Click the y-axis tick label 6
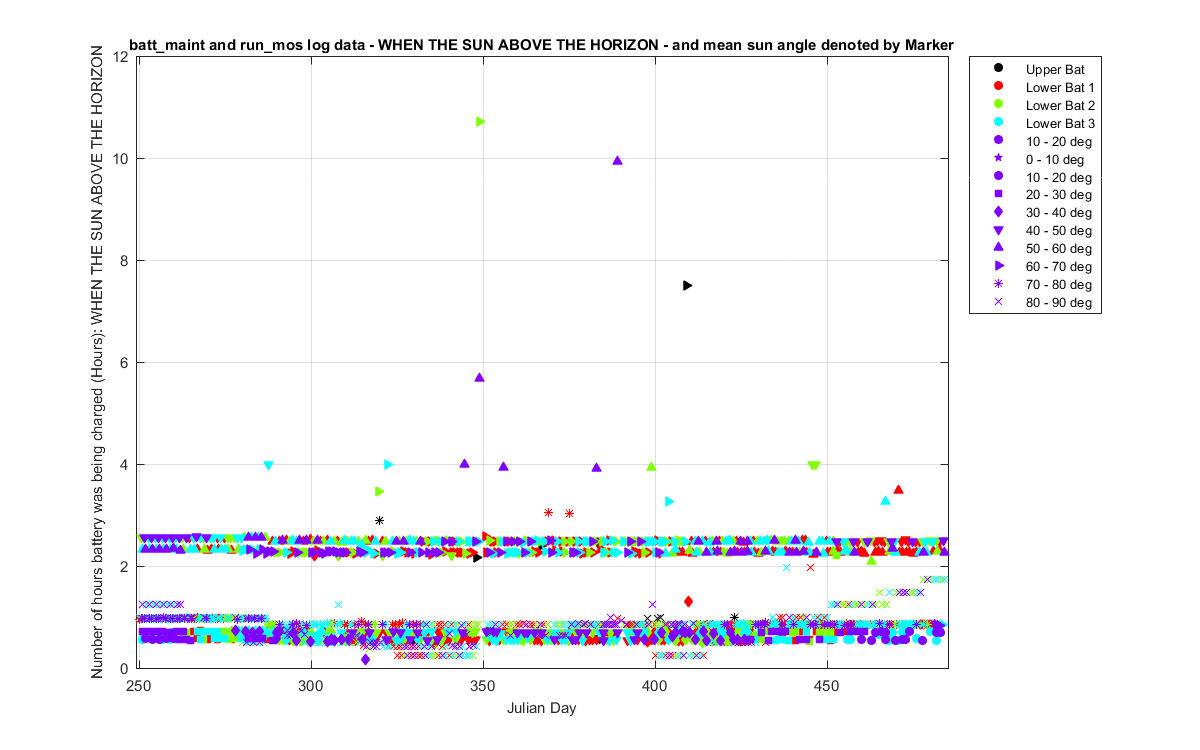This screenshot has height=750, width=1200. tap(125, 363)
